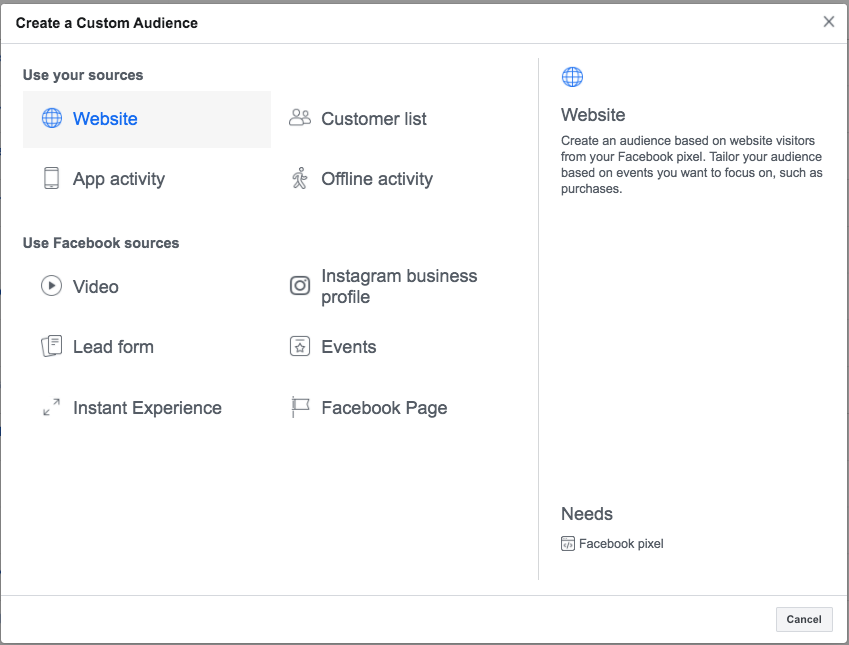Viewport: 849px width, 645px height.
Task: Select Instant Experience source text
Action: pos(147,408)
